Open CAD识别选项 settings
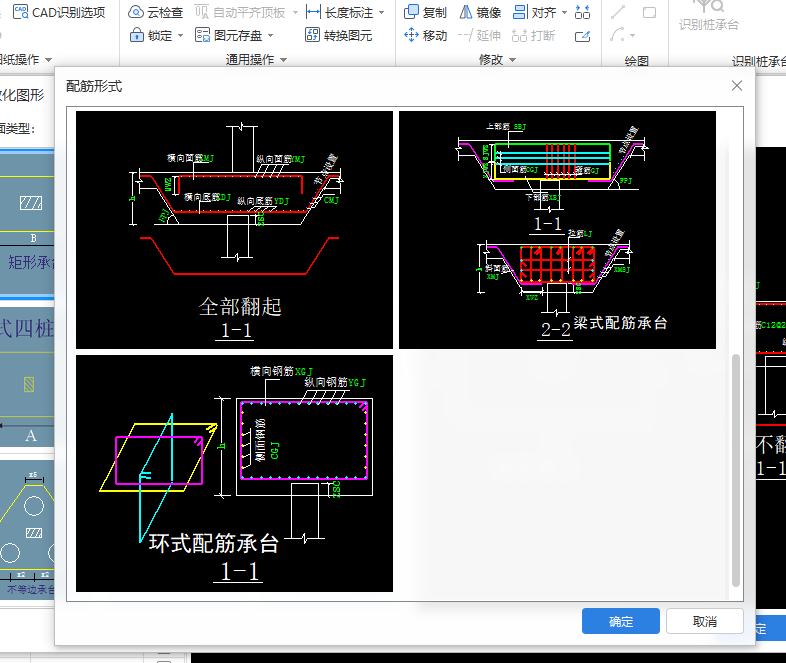Screen dimensions: 786x663 (x=59, y=12)
